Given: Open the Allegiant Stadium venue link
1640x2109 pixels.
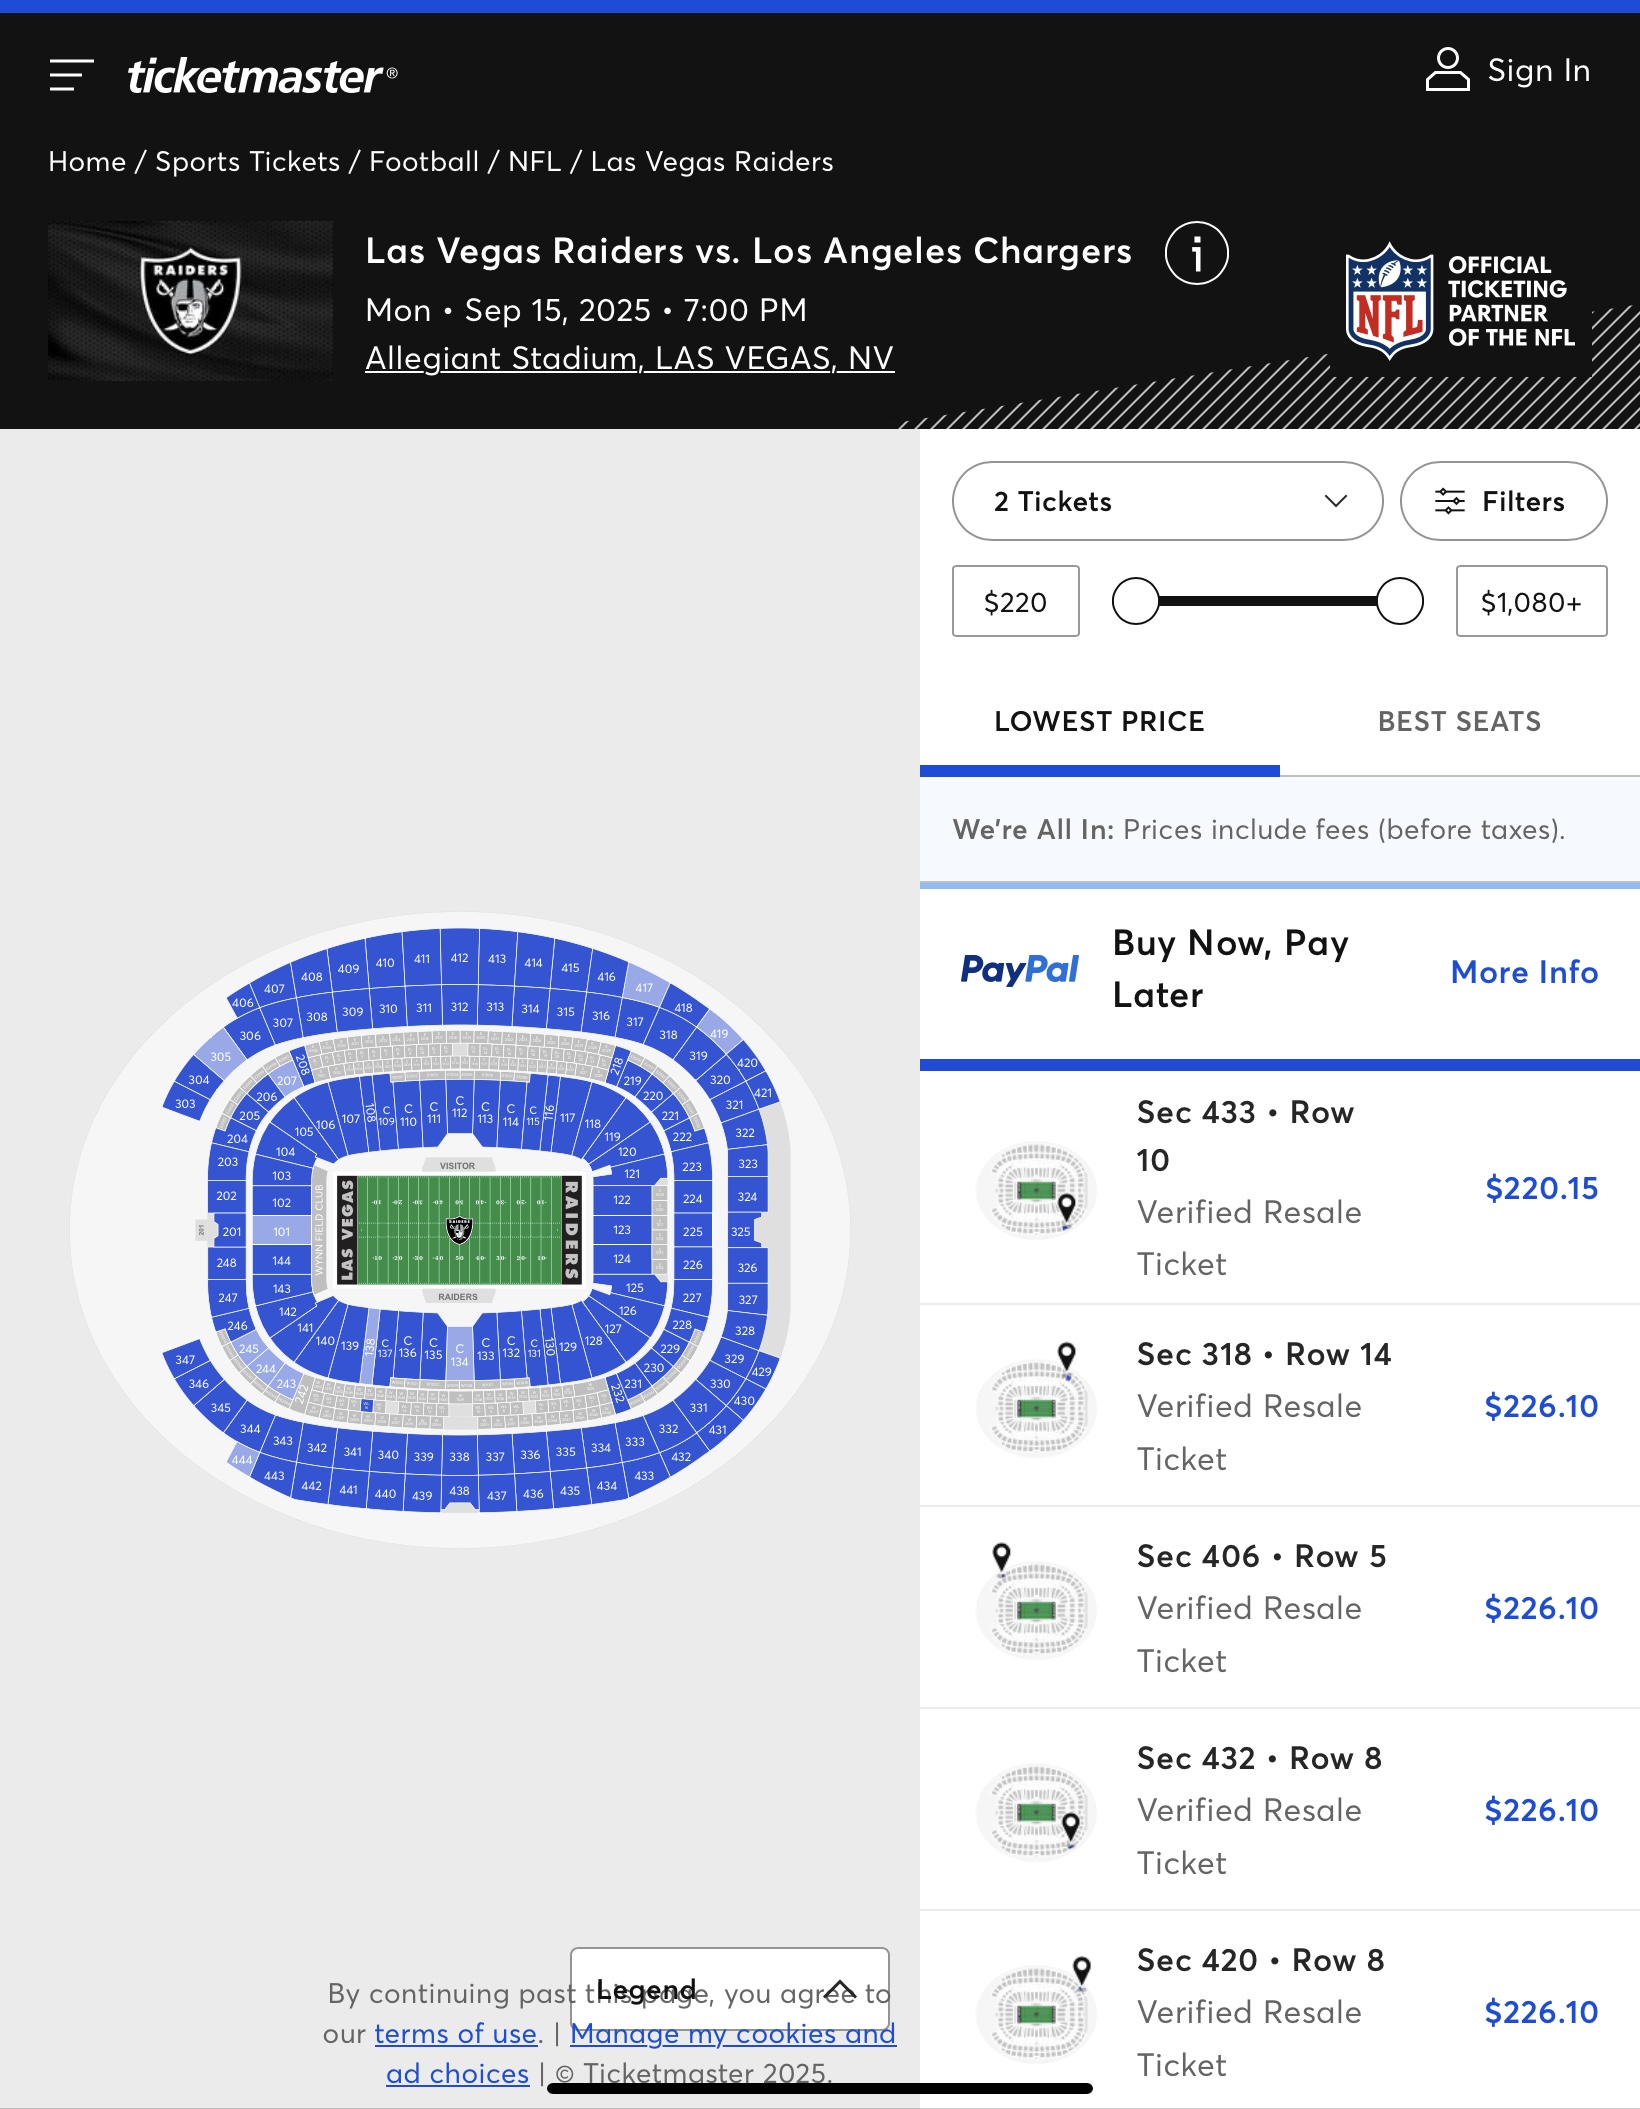Looking at the screenshot, I should click(x=629, y=358).
